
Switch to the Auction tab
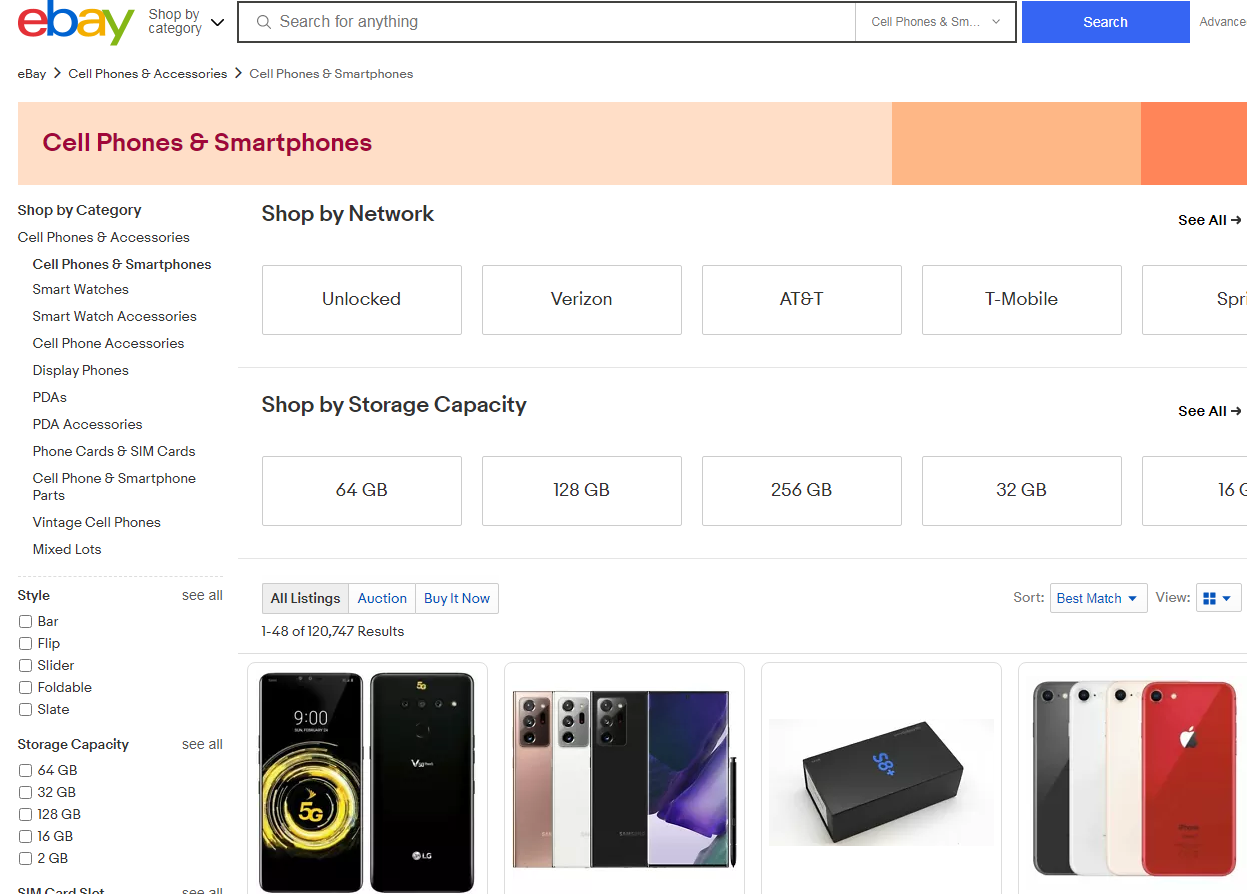click(x=382, y=598)
